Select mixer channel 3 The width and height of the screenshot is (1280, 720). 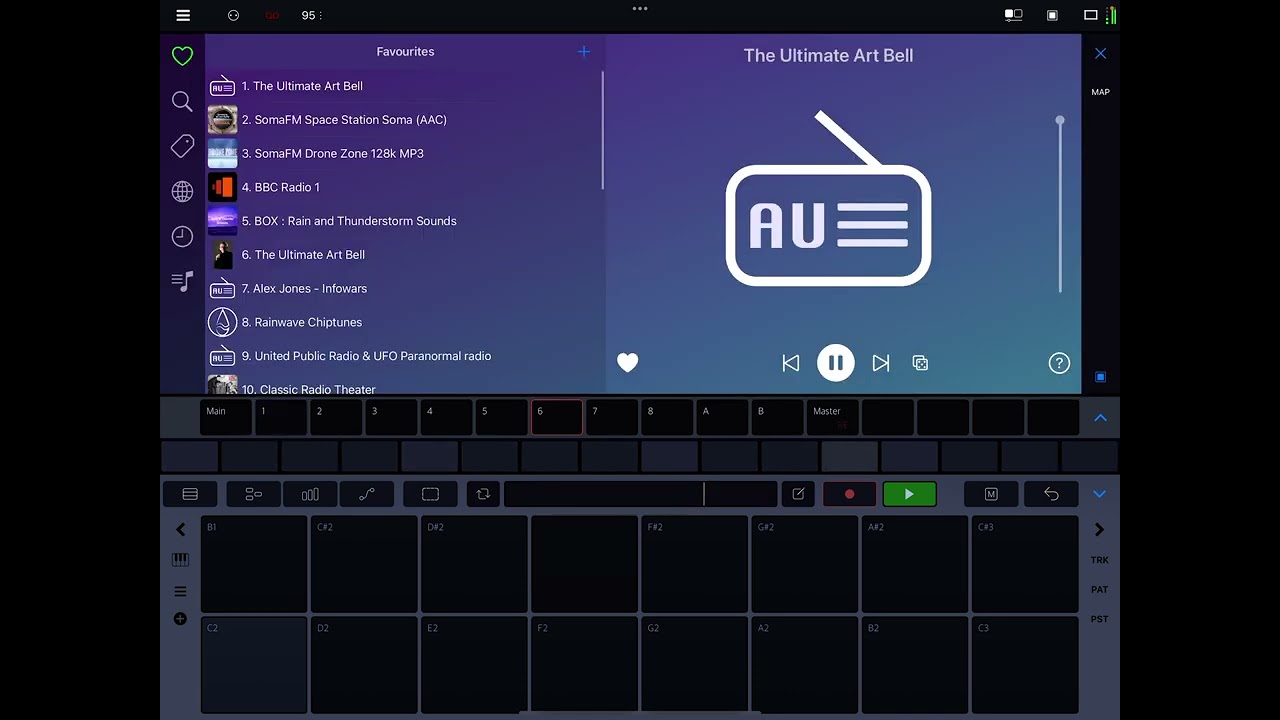(391, 417)
